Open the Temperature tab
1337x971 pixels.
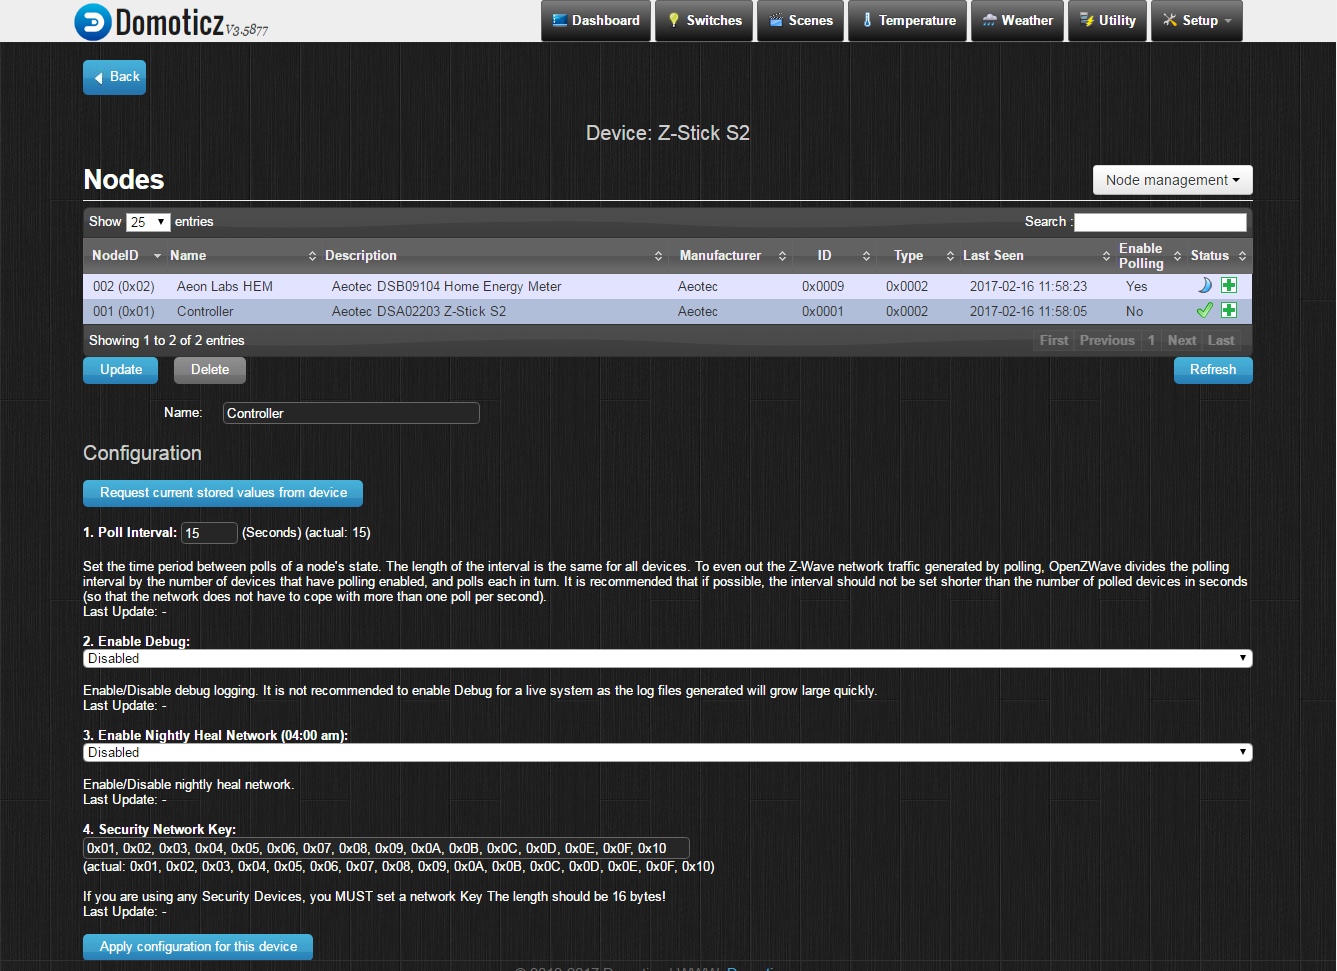click(x=907, y=21)
